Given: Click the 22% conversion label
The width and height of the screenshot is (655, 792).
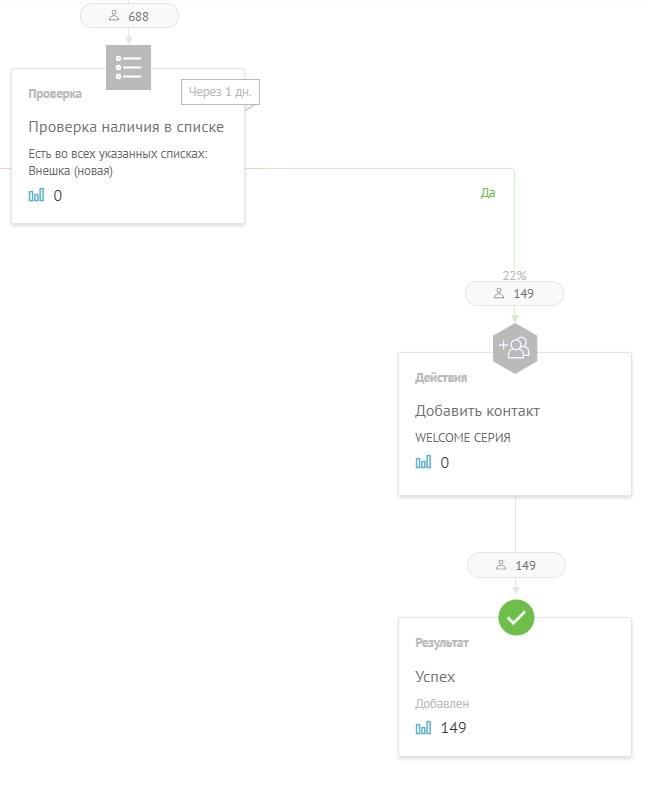Looking at the screenshot, I should pyautogui.click(x=514, y=275).
